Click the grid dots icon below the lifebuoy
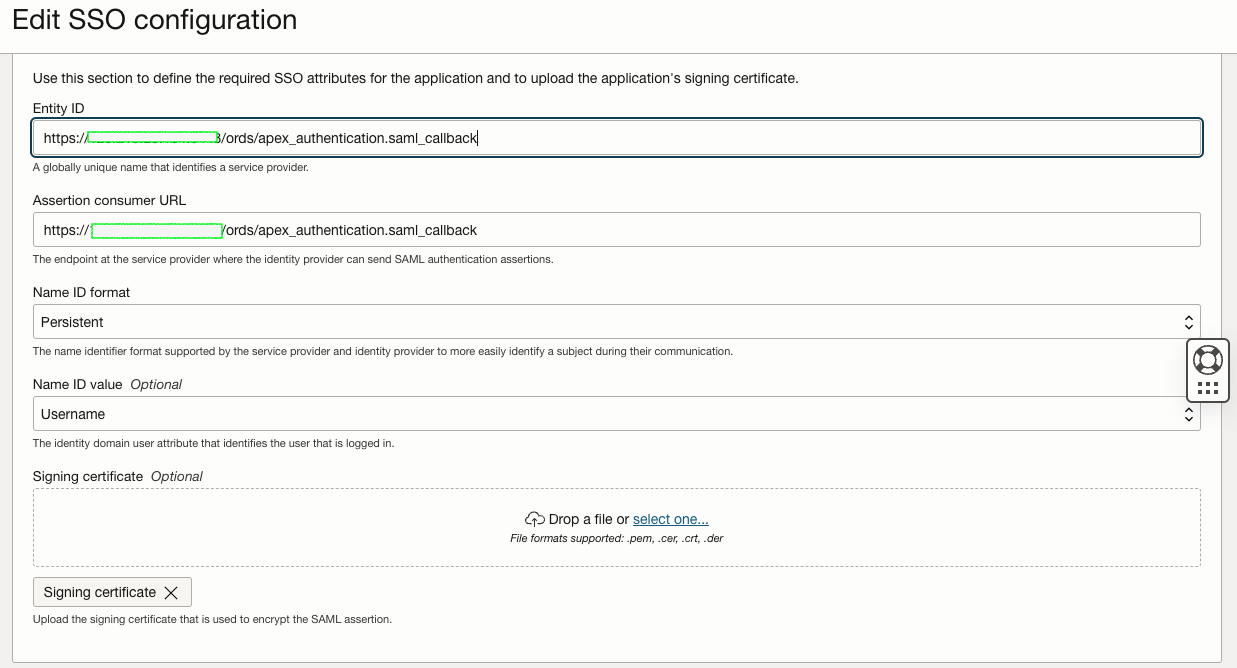Viewport: 1237px width, 668px height. 1208,388
